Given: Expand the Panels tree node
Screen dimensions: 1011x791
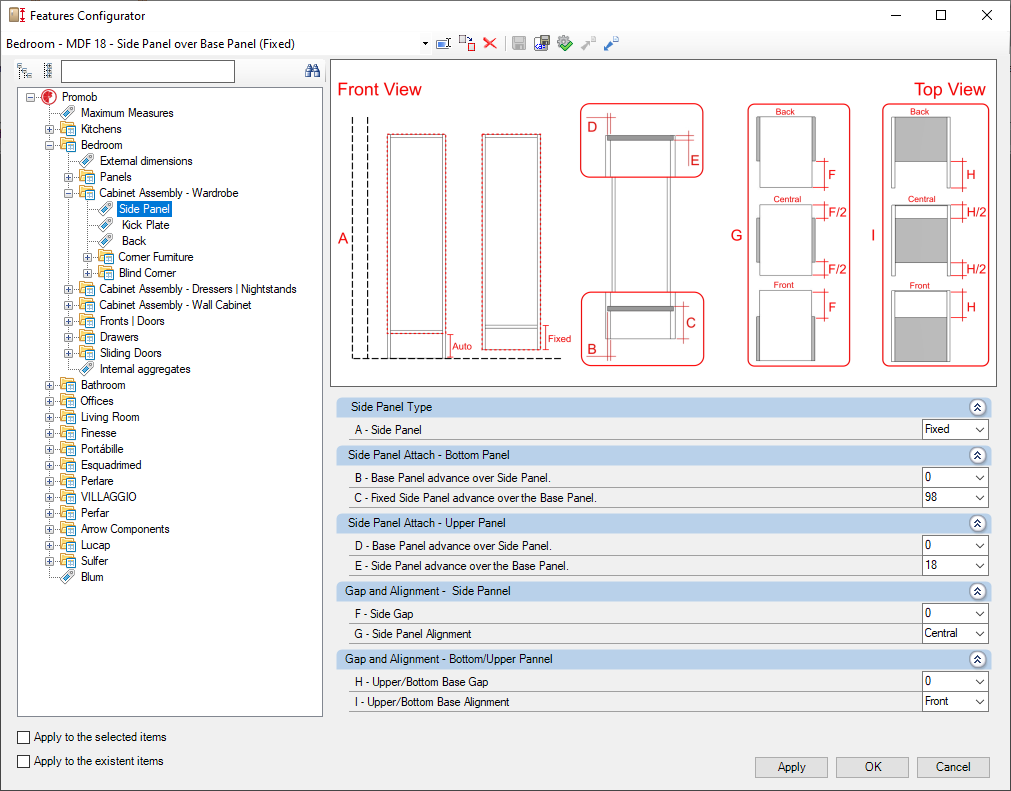Looking at the screenshot, I should (x=68, y=177).
